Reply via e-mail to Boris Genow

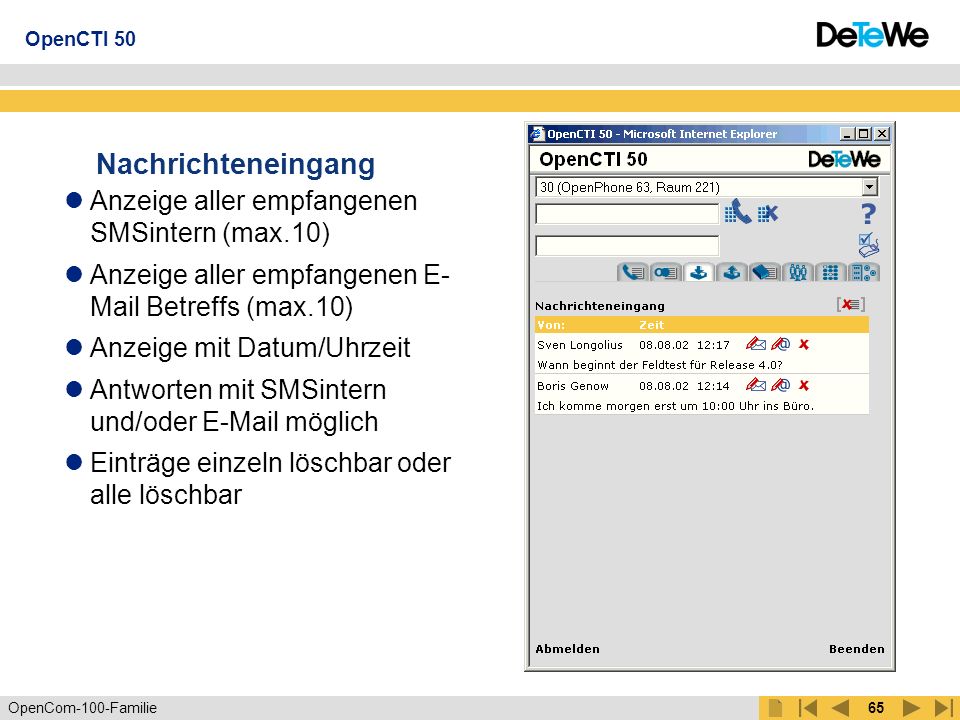point(781,385)
